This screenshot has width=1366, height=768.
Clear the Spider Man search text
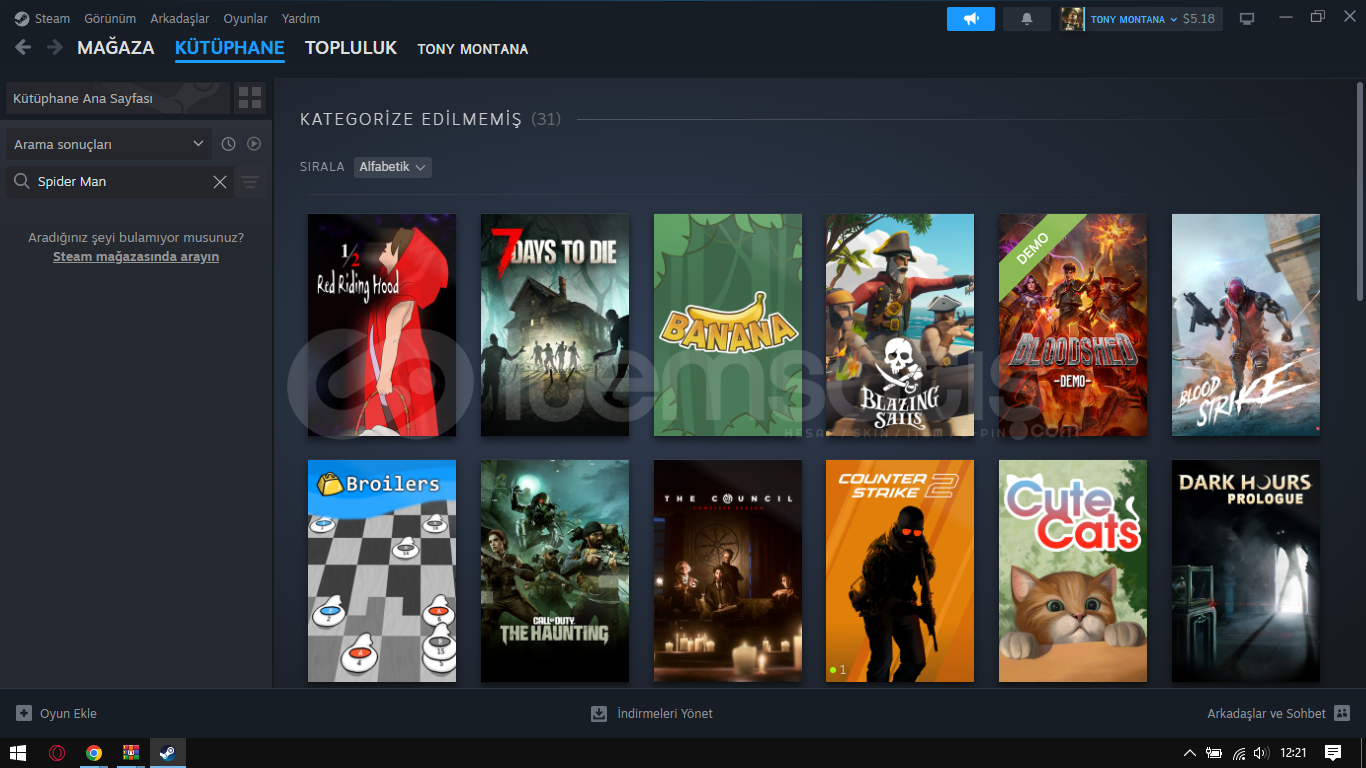tap(220, 182)
